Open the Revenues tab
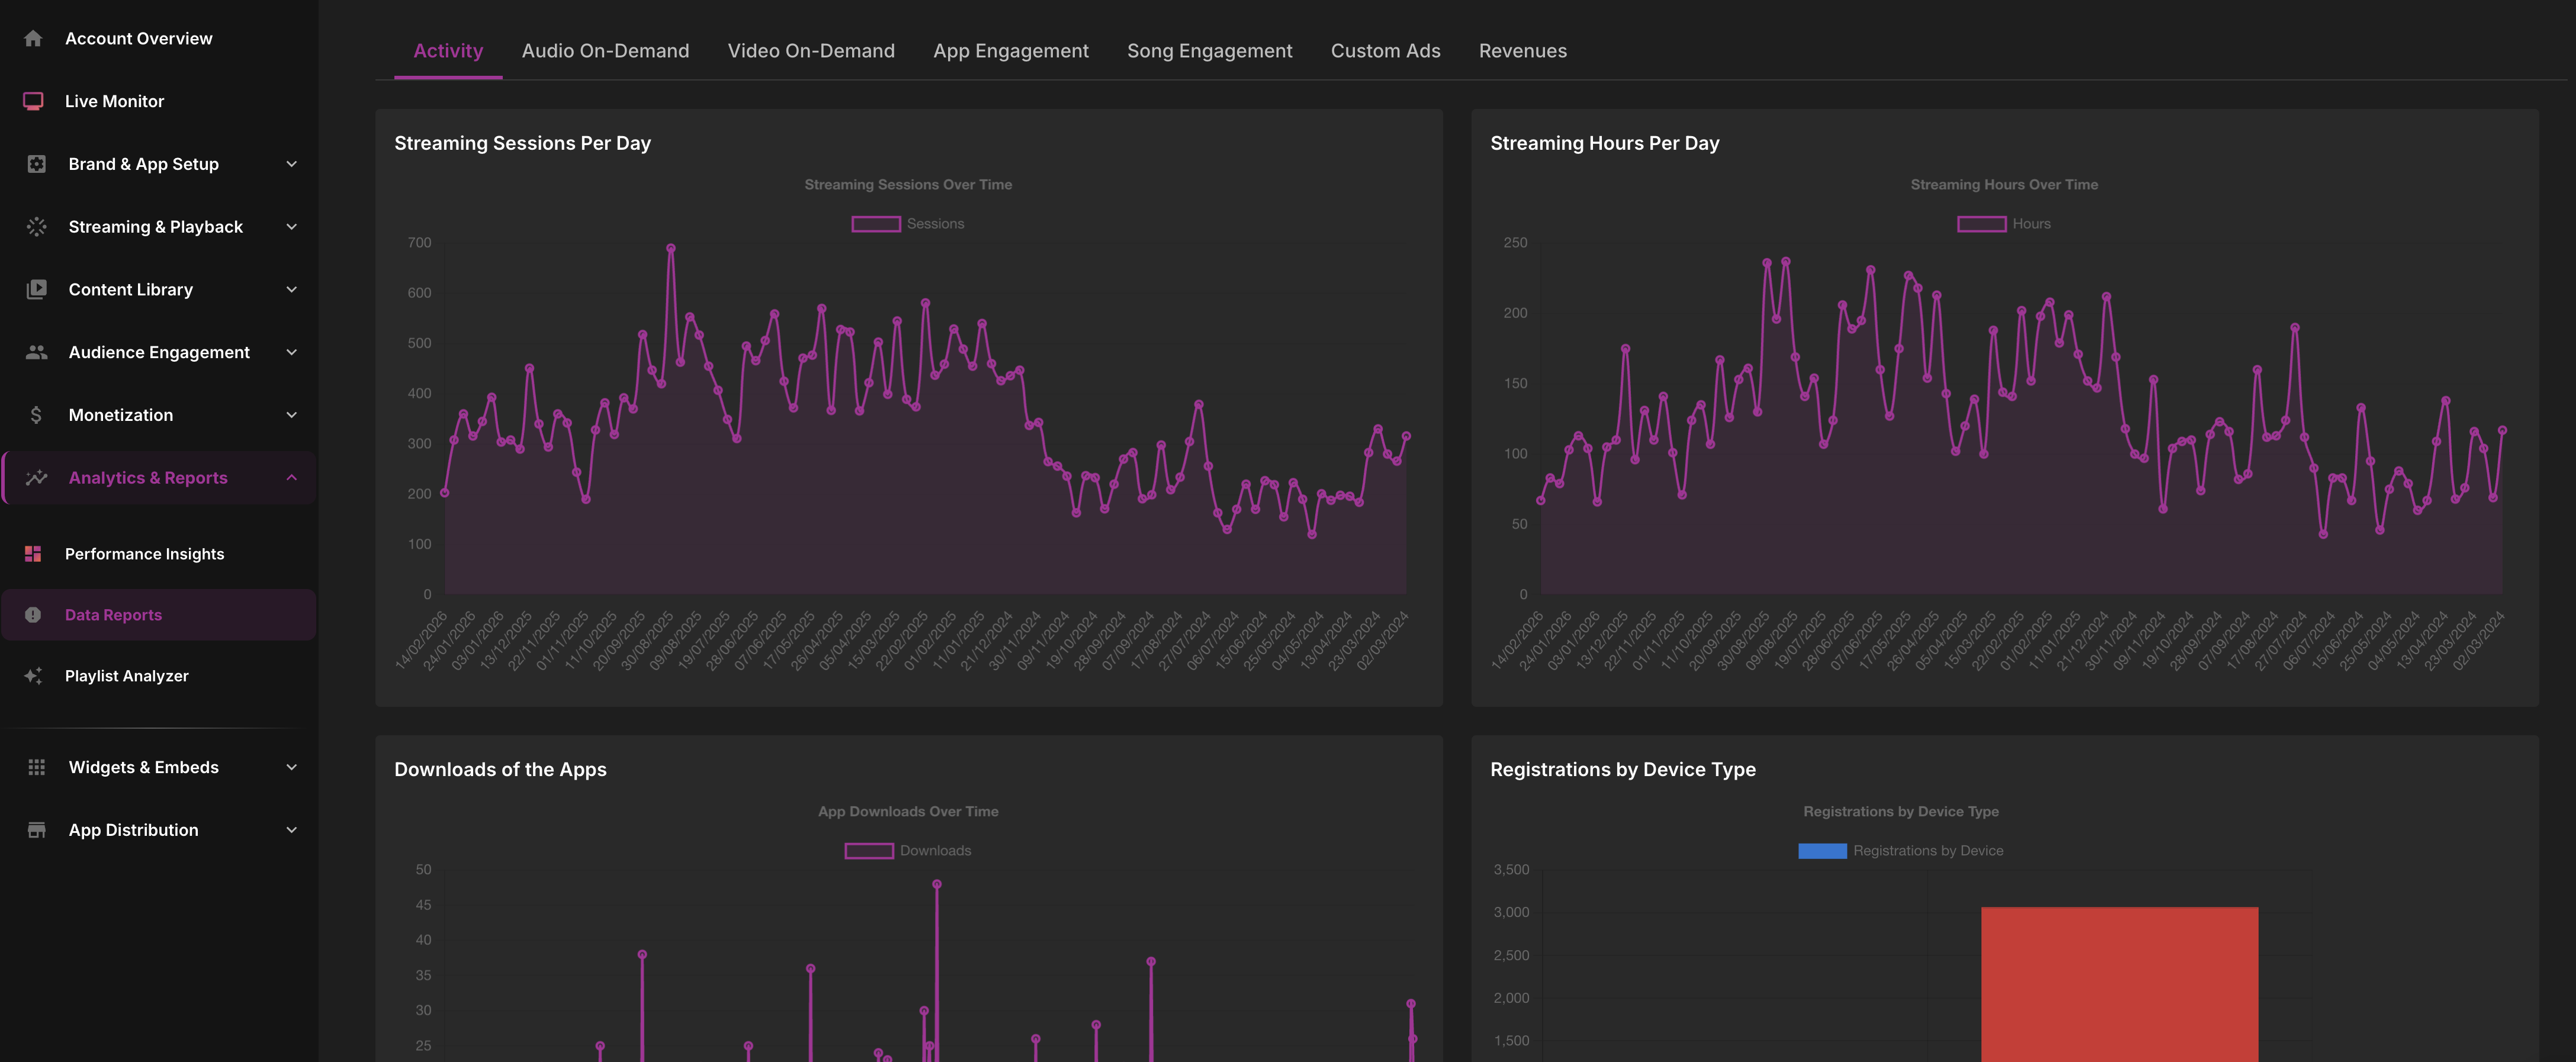The height and width of the screenshot is (1062, 2576). pos(1522,51)
